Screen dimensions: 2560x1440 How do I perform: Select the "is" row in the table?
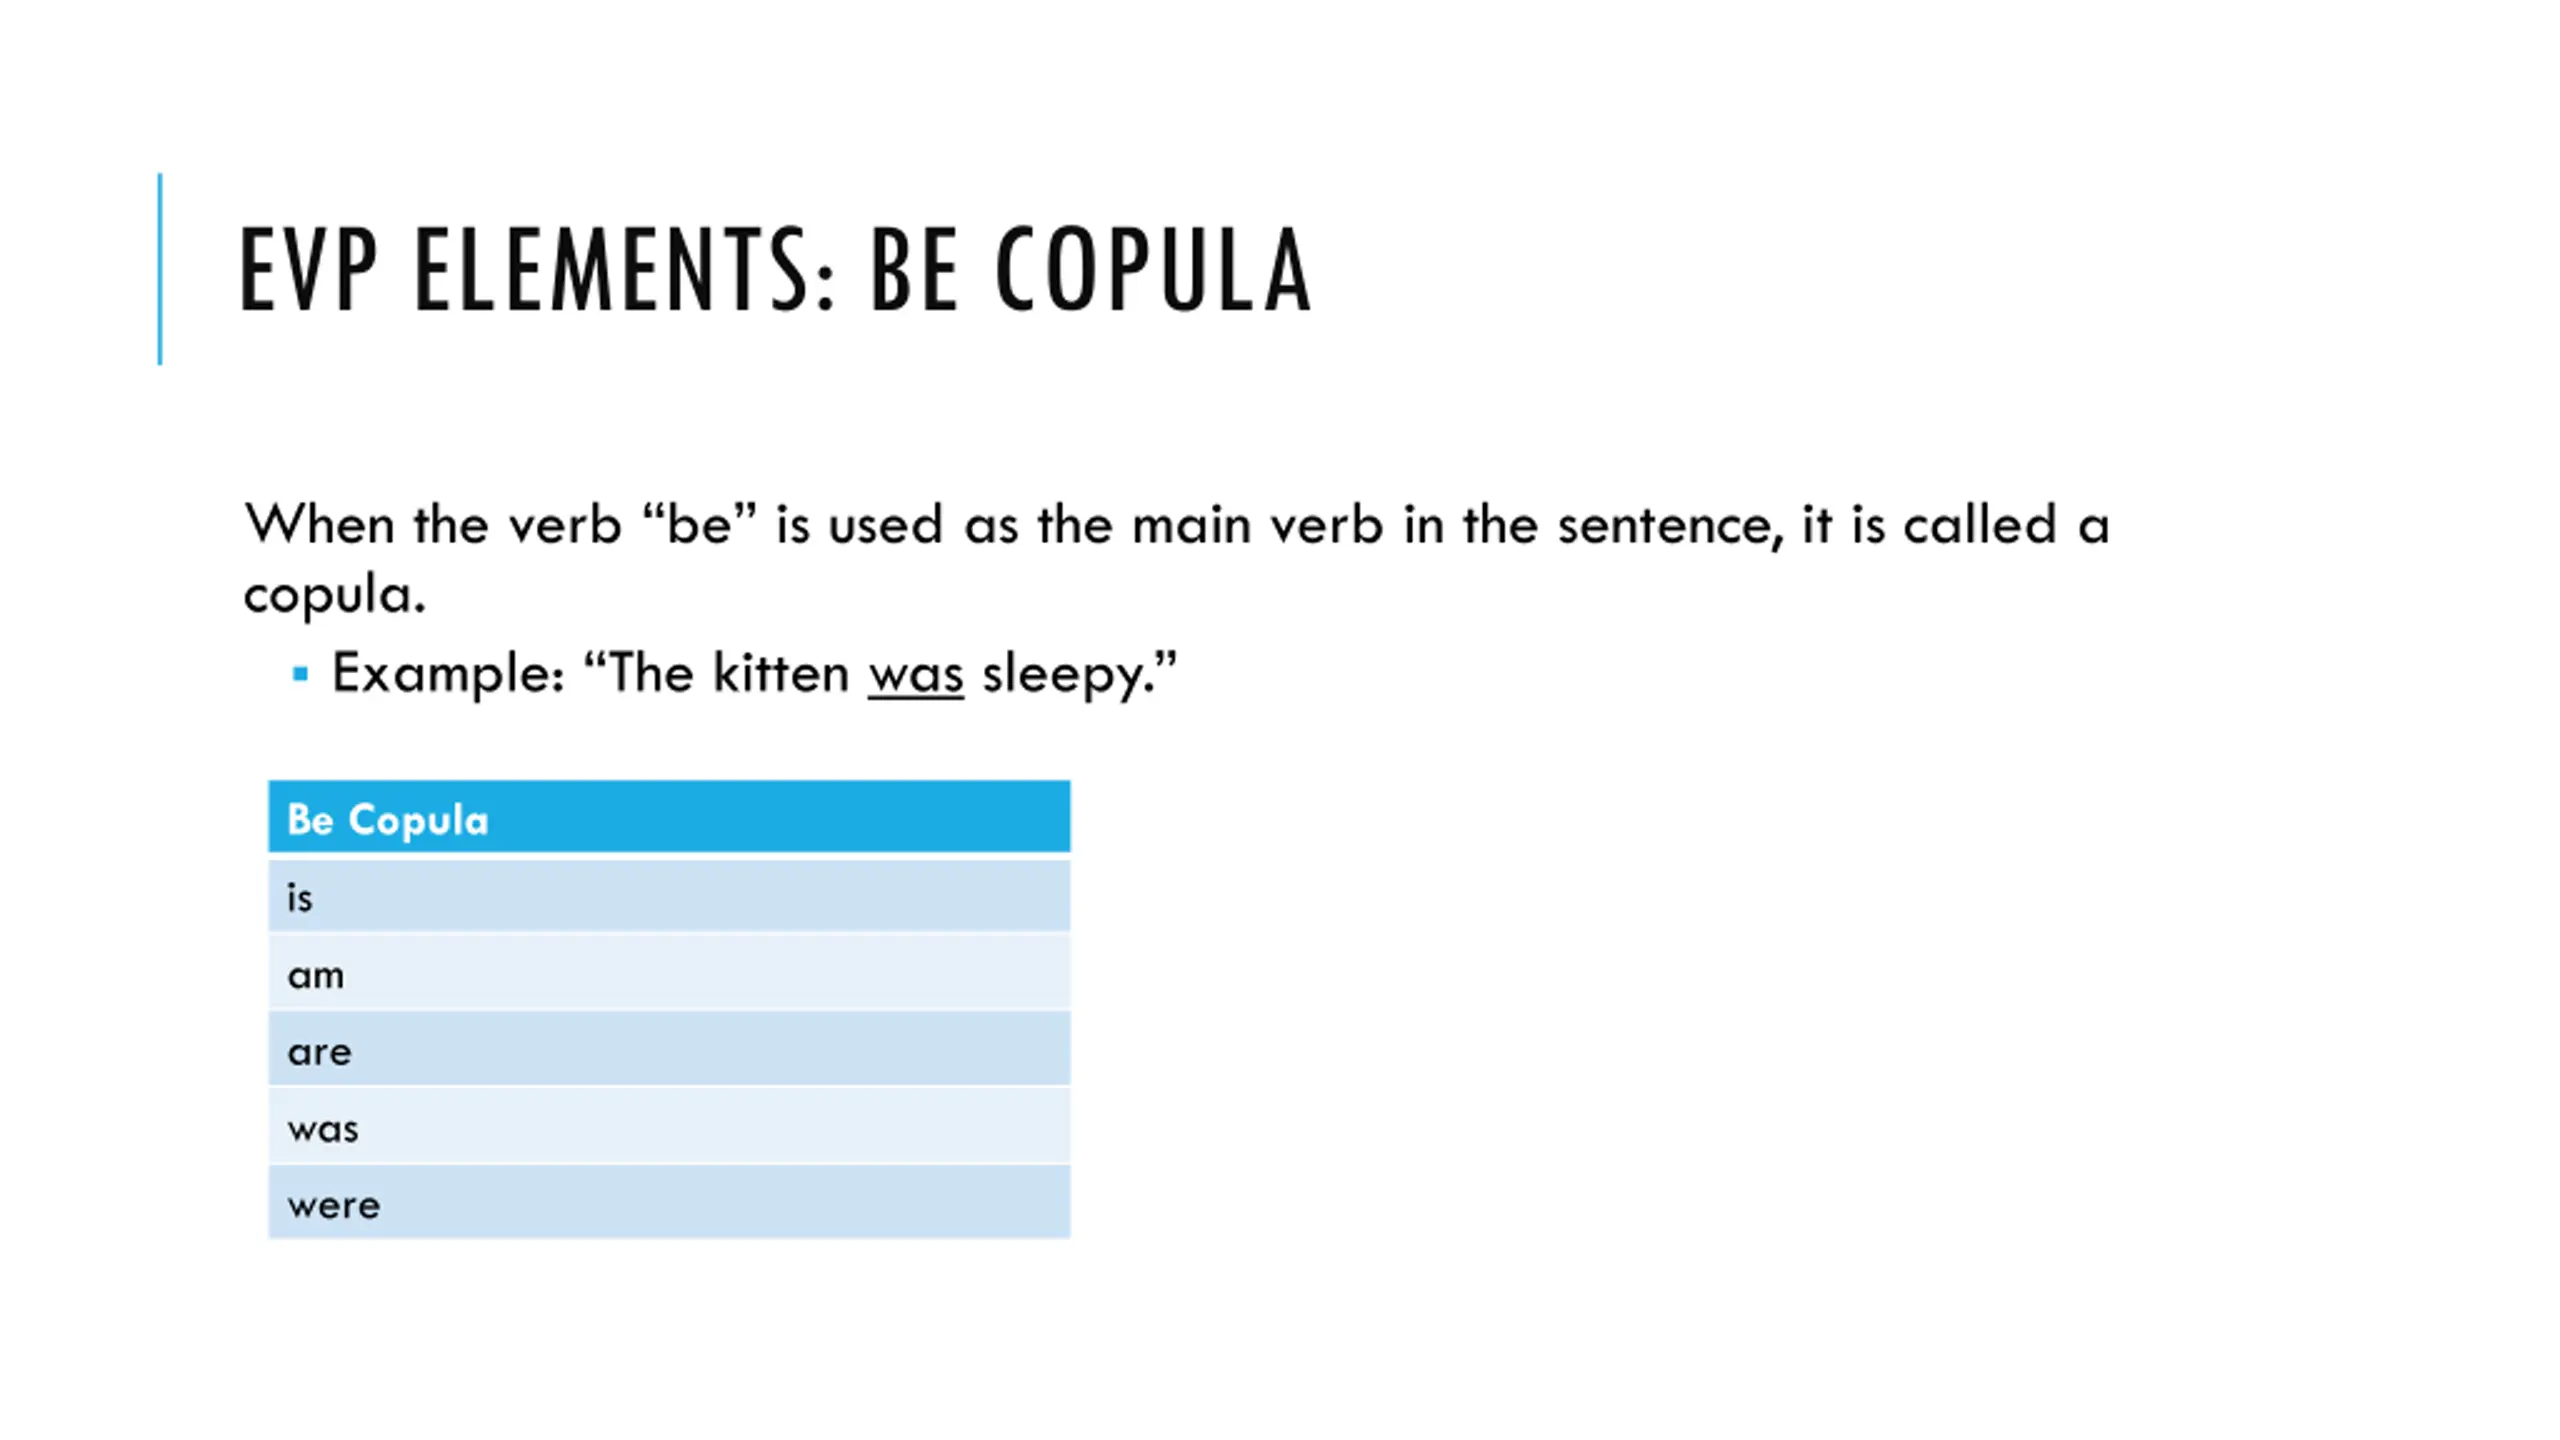669,897
